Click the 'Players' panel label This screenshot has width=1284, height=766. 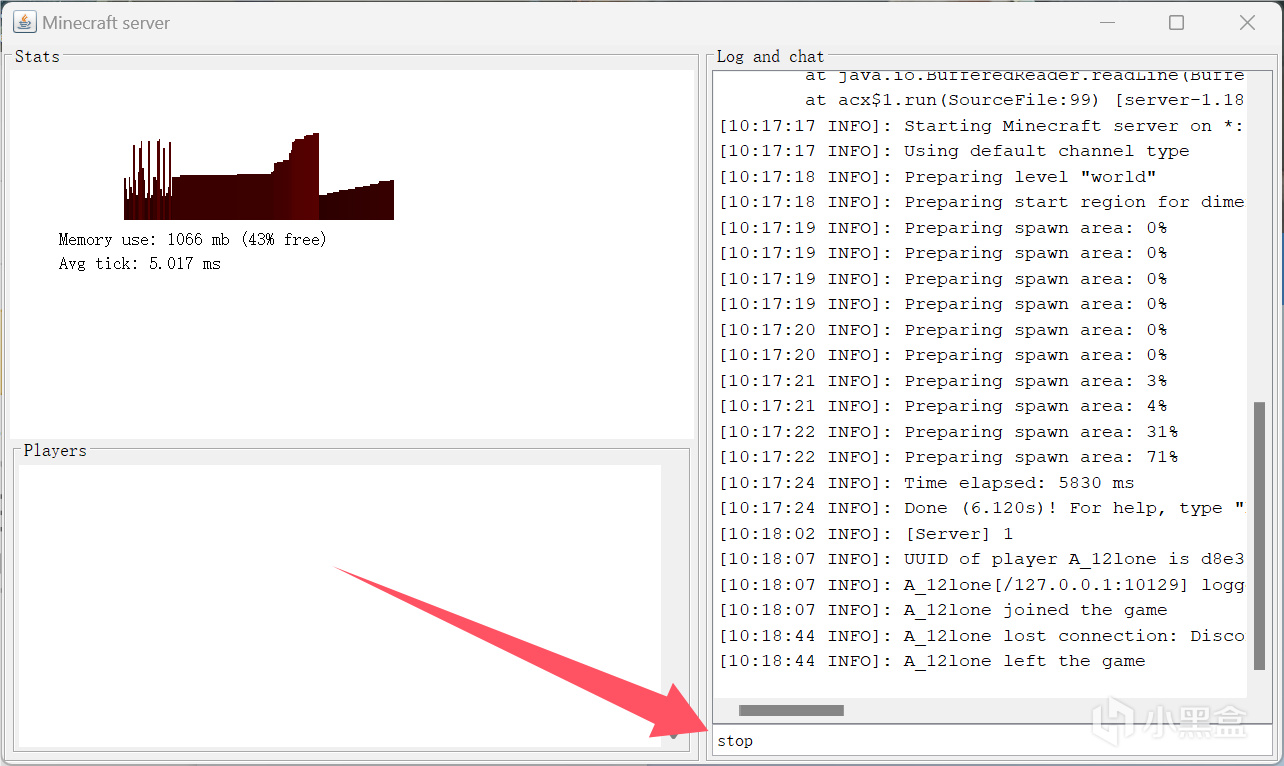pyautogui.click(x=55, y=451)
